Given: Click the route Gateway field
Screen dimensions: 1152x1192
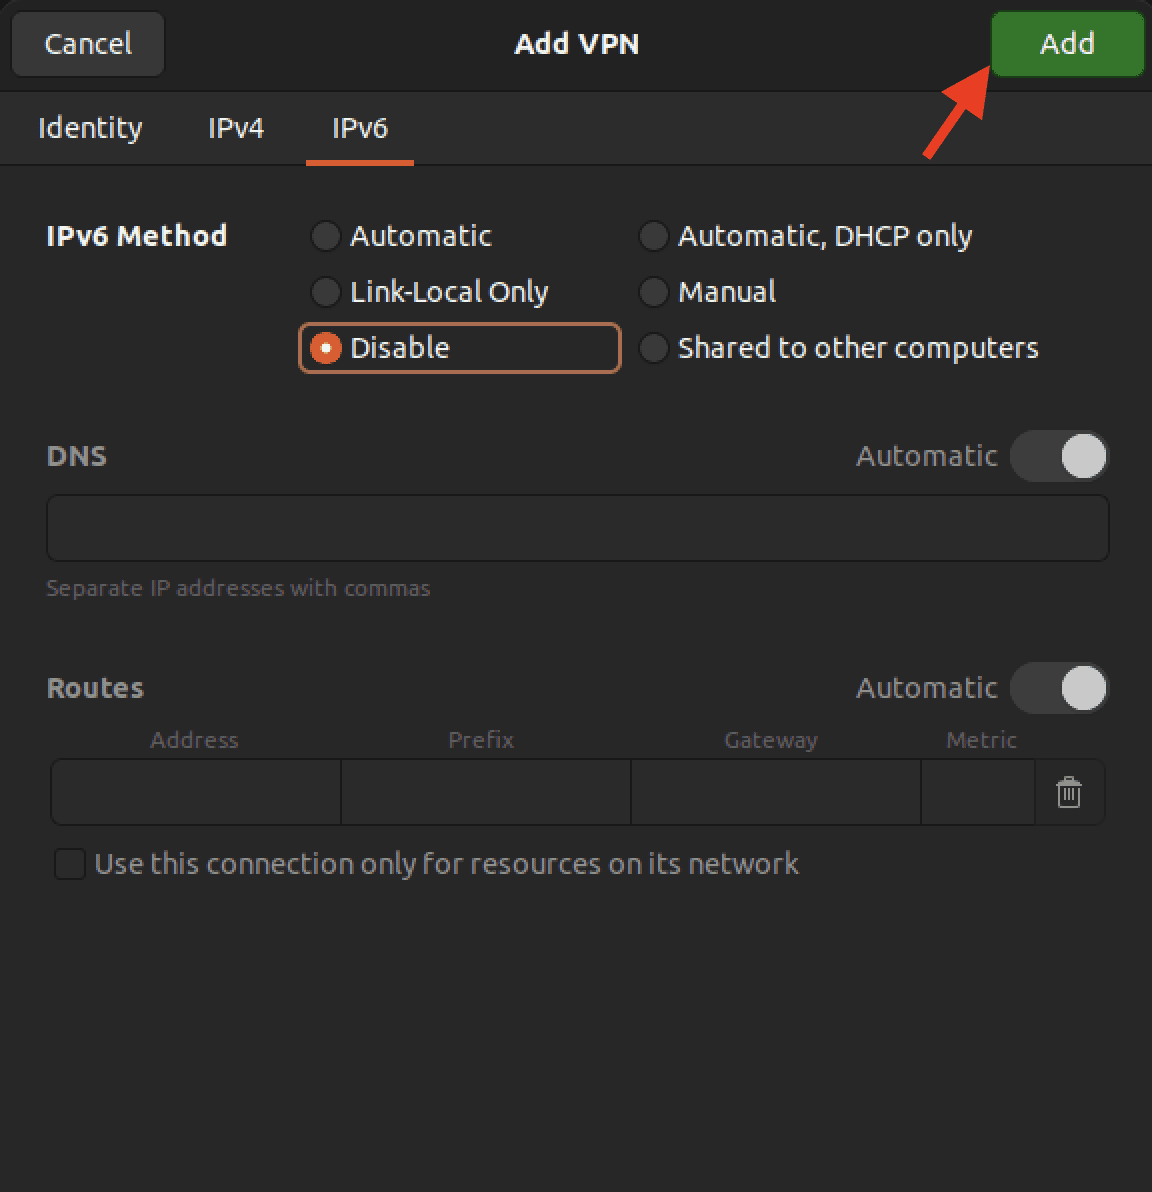Looking at the screenshot, I should click(775, 792).
